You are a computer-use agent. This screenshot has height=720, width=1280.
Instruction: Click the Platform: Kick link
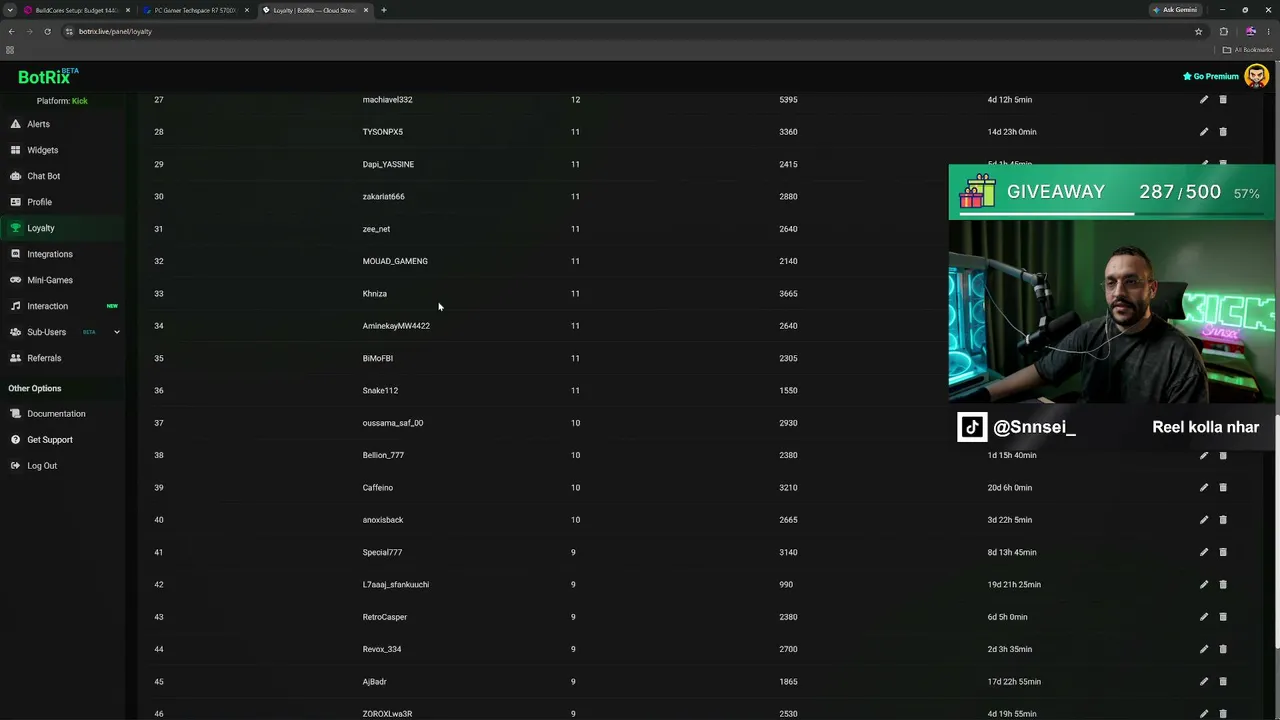(62, 101)
